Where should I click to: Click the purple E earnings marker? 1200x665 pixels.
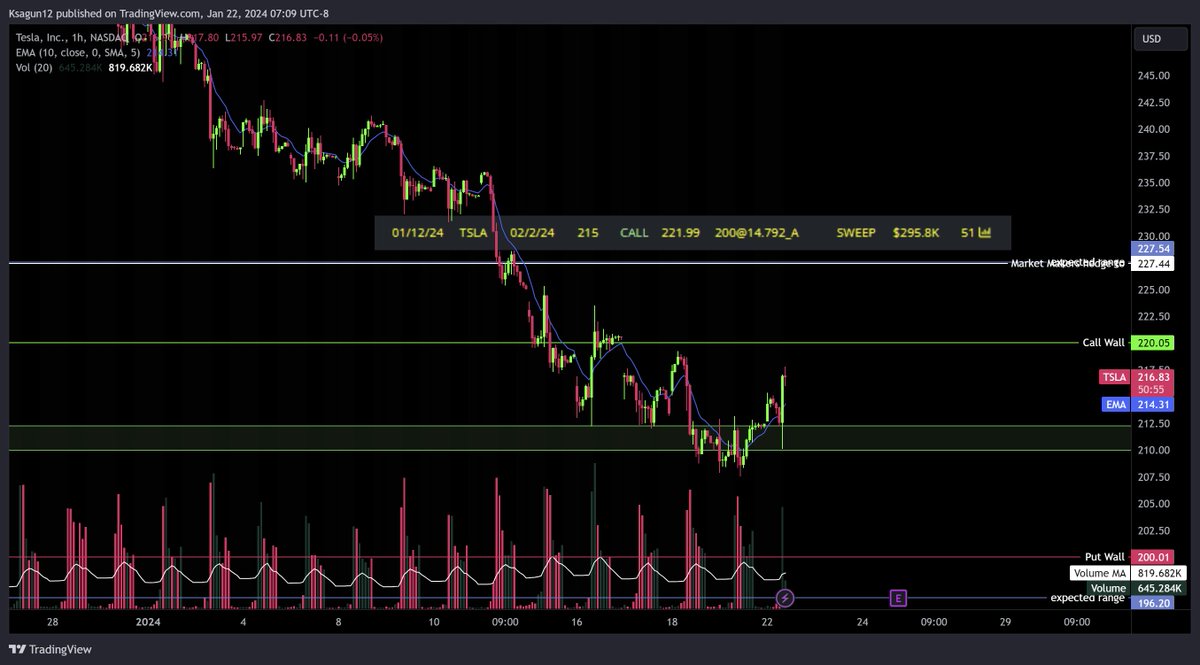tap(898, 598)
